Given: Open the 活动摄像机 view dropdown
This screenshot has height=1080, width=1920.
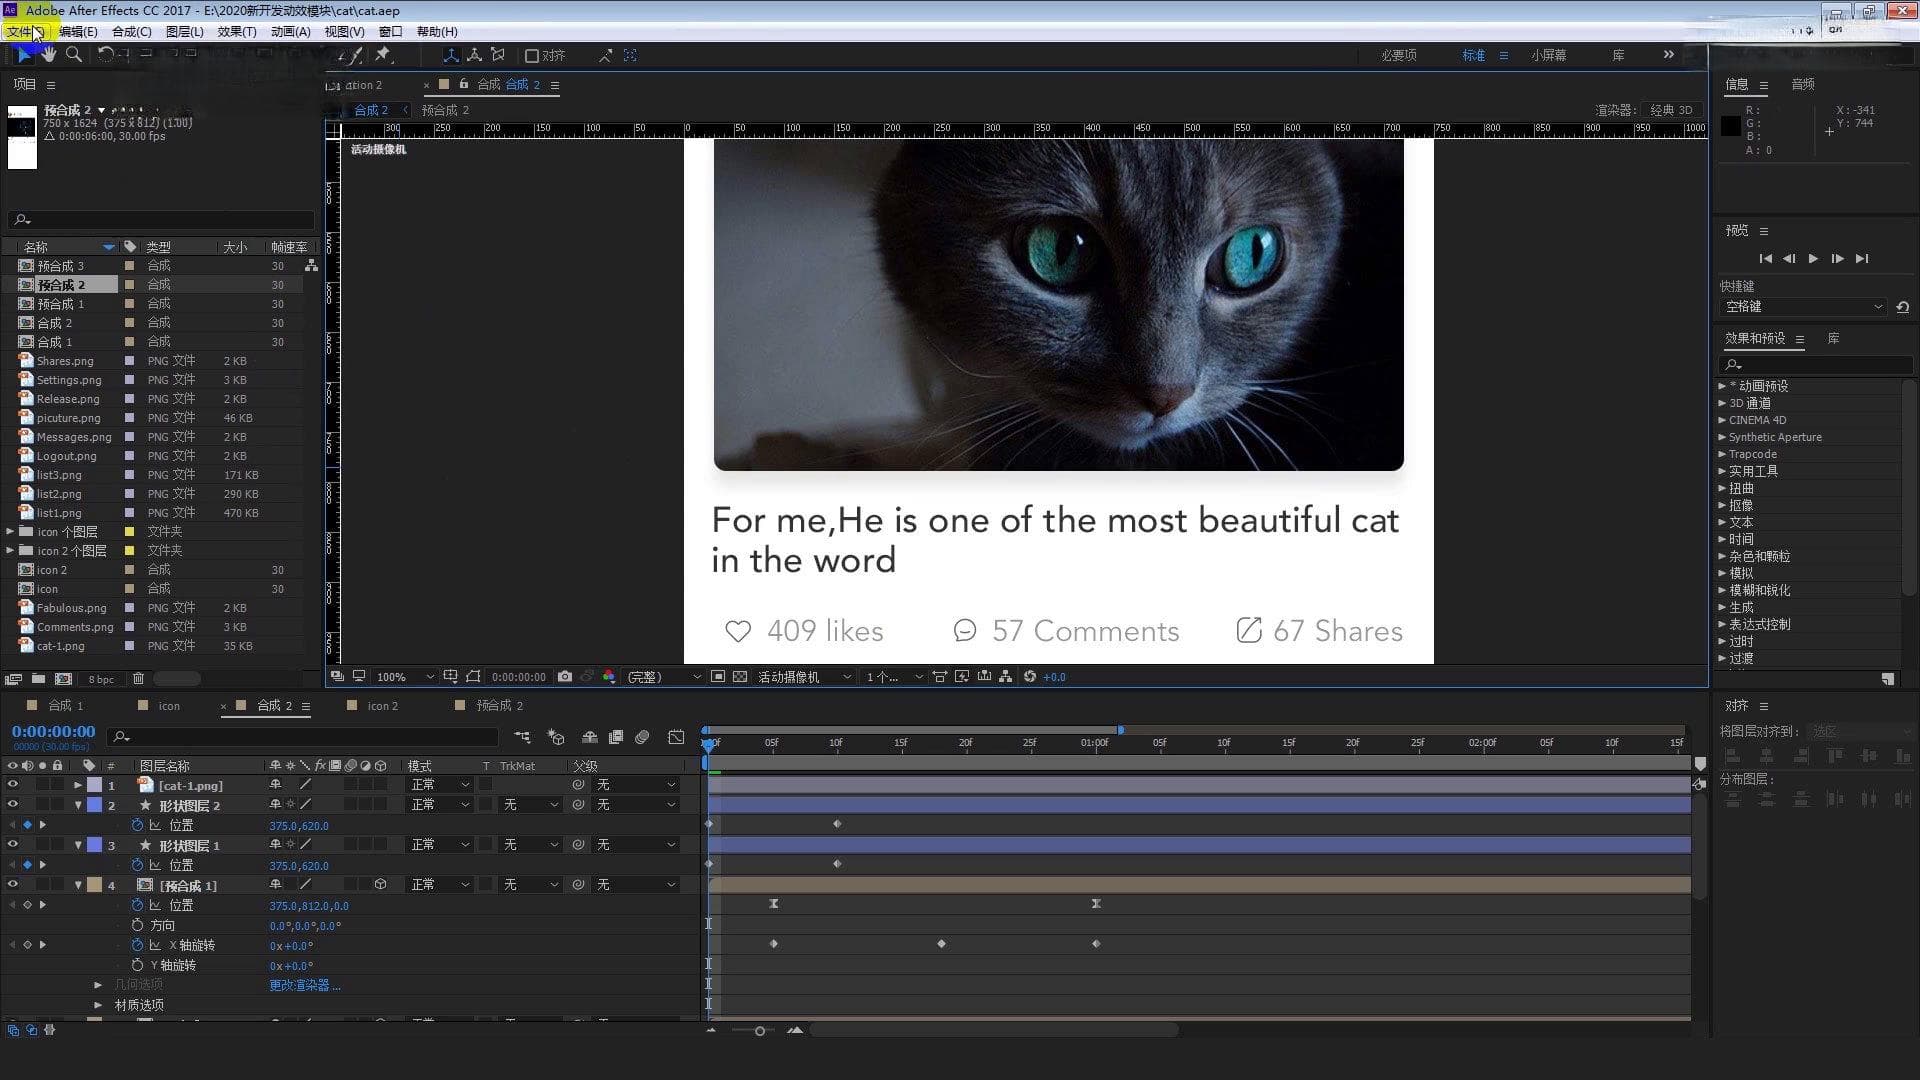Looking at the screenshot, I should coord(804,677).
